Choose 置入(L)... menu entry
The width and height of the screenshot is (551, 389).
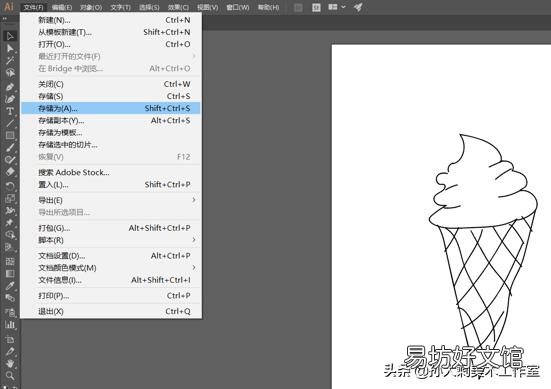click(x=111, y=184)
